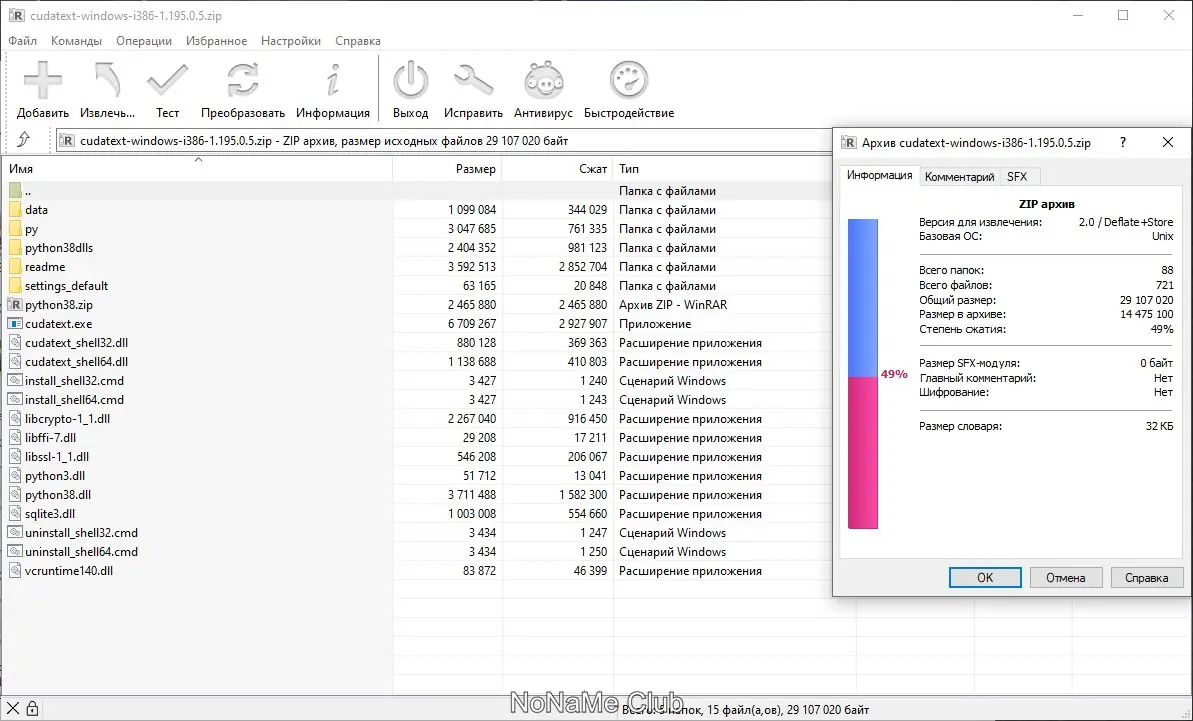This screenshot has height=721, width=1193.
Task: Click the Отмена button
Action: (1065, 577)
